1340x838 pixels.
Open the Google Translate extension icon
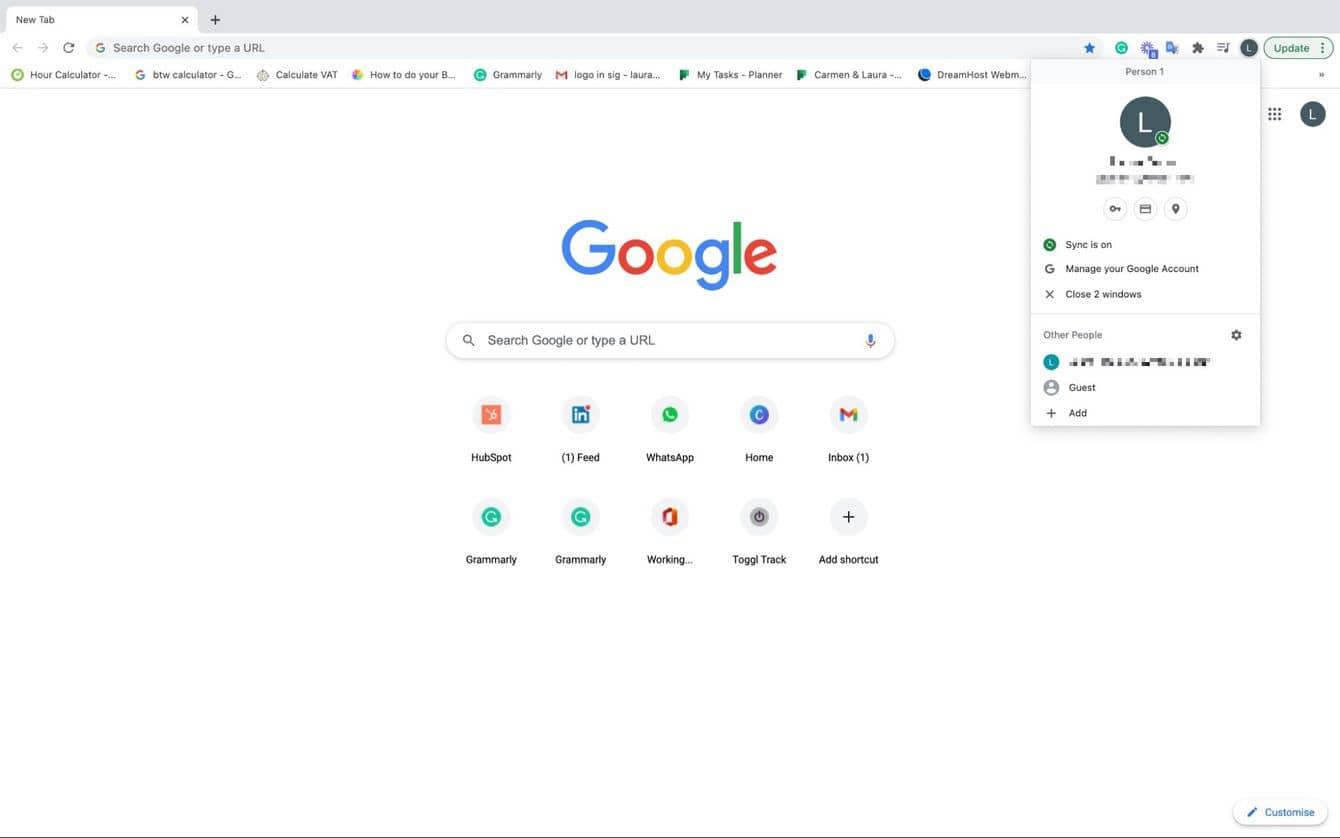[1172, 48]
